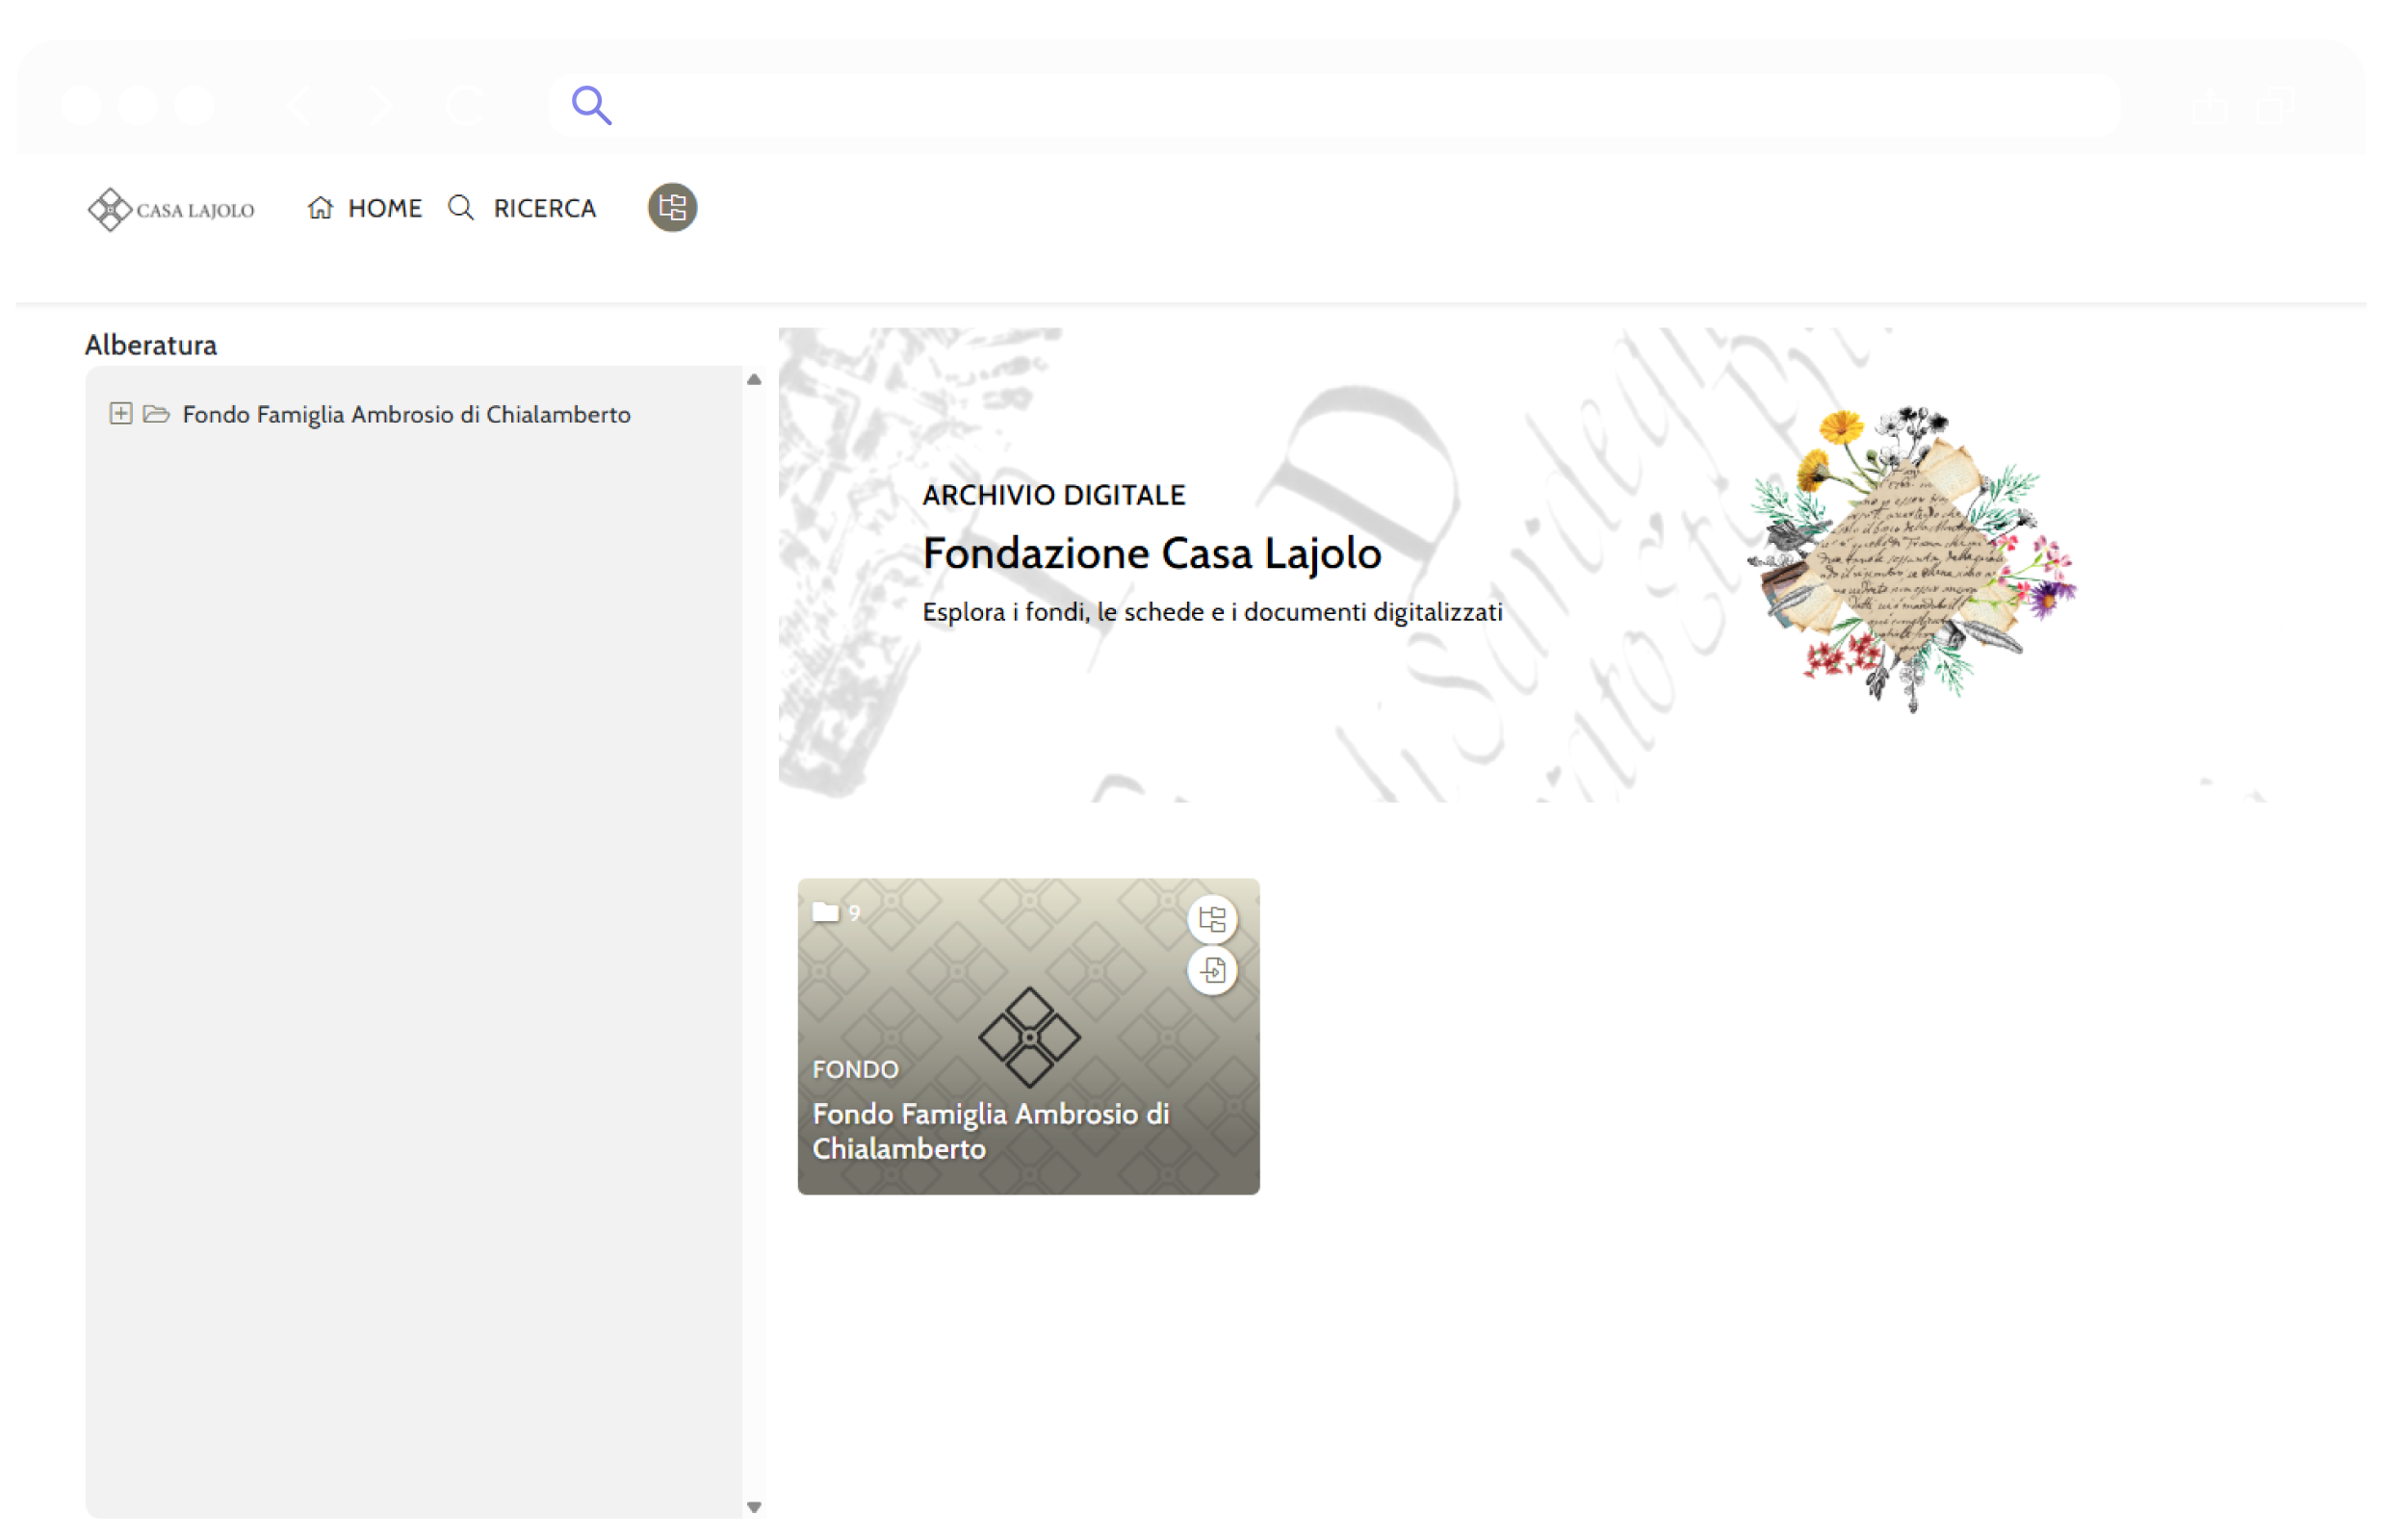Open the RICERCA menu item
2407x1540 pixels.
[x=544, y=208]
